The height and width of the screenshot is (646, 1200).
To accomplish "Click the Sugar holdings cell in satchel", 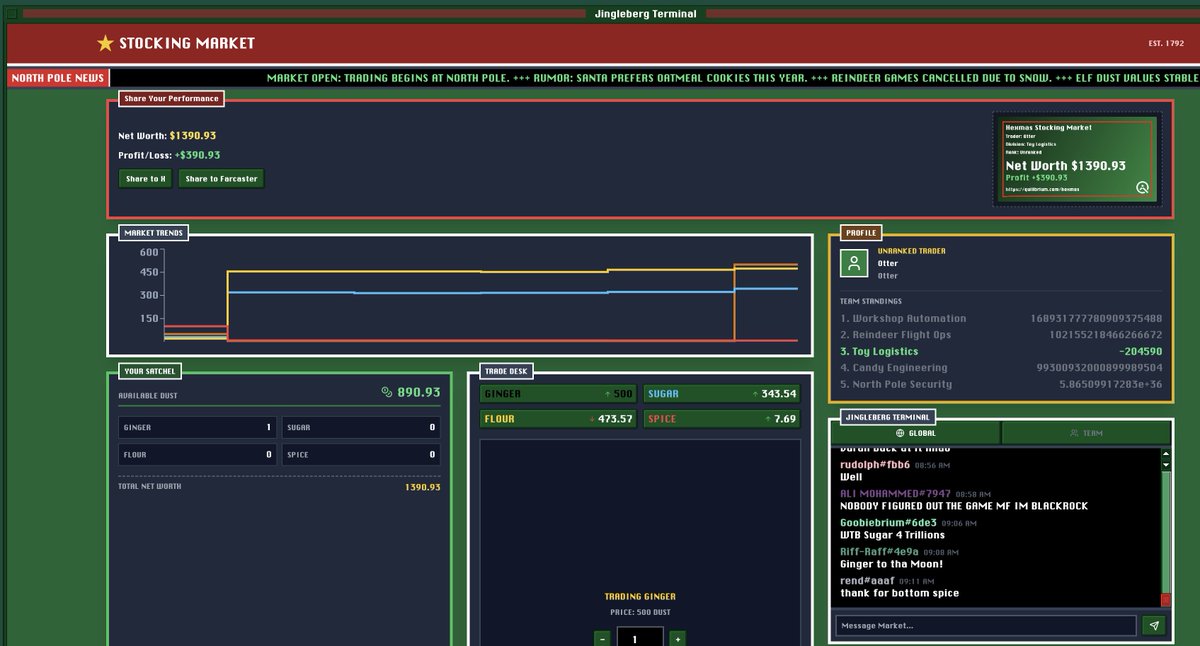I will pyautogui.click(x=361, y=427).
